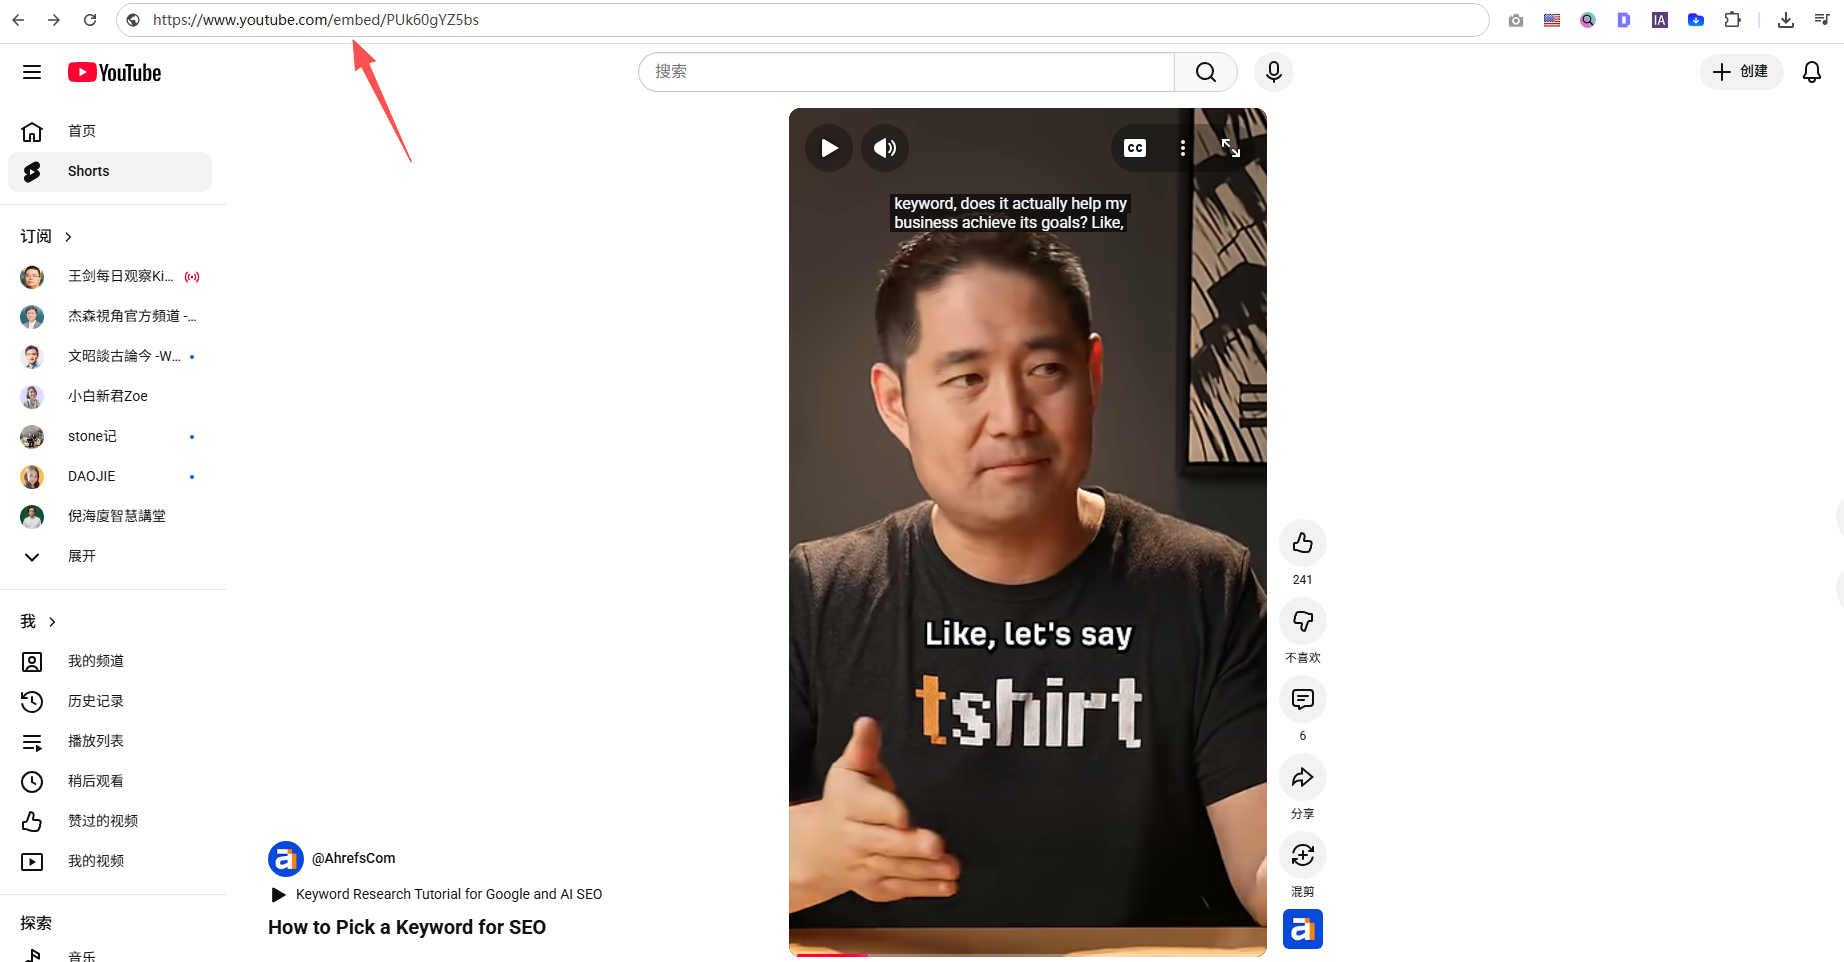Share the short 分享
The height and width of the screenshot is (962, 1844).
click(x=1303, y=777)
